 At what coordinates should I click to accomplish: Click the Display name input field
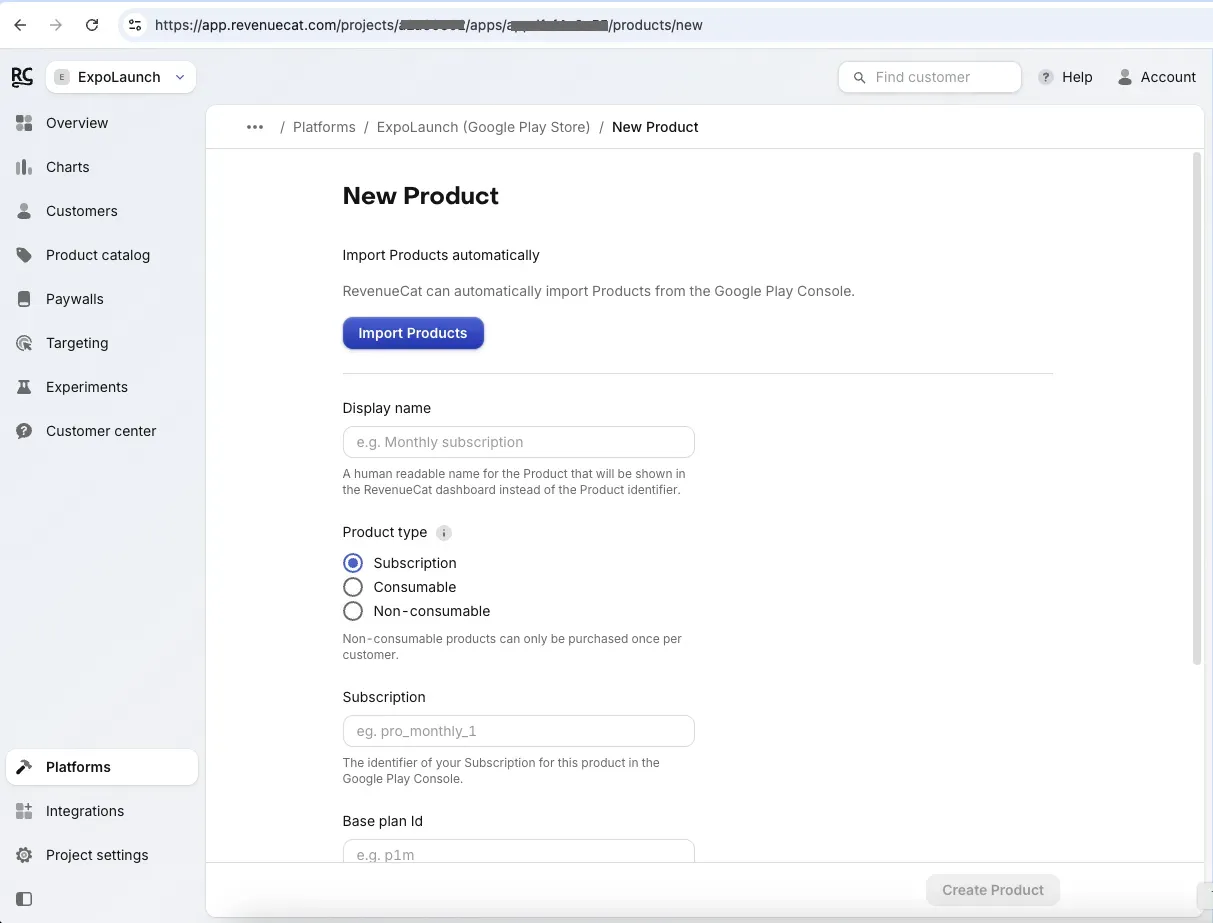518,442
